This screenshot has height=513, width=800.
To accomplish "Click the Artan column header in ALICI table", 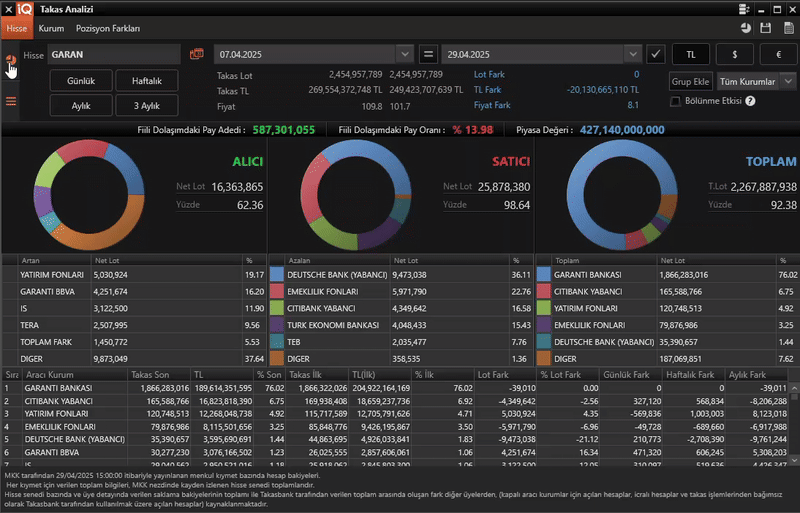I will [55, 260].
